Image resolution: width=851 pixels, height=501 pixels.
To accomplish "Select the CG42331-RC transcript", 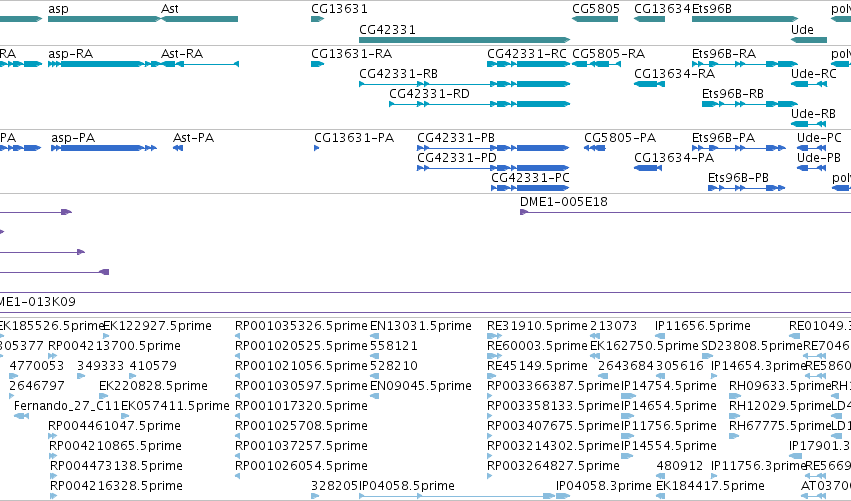I will 529,64.
